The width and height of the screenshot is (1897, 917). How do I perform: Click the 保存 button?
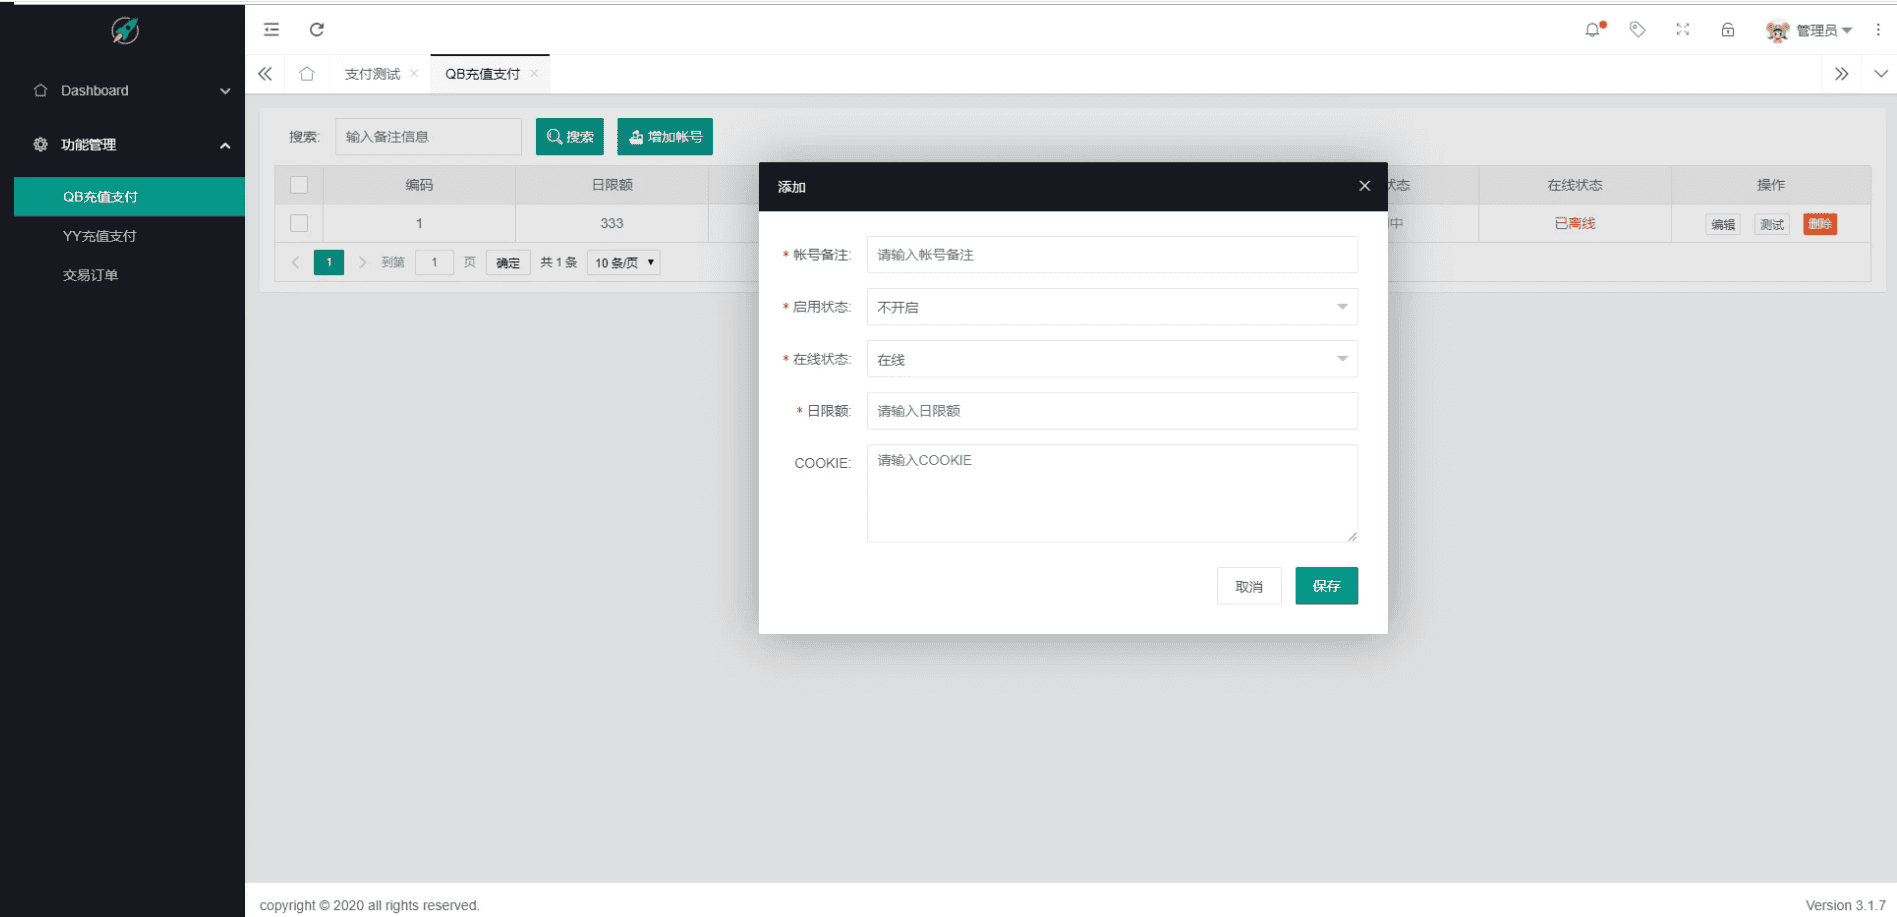tap(1326, 586)
